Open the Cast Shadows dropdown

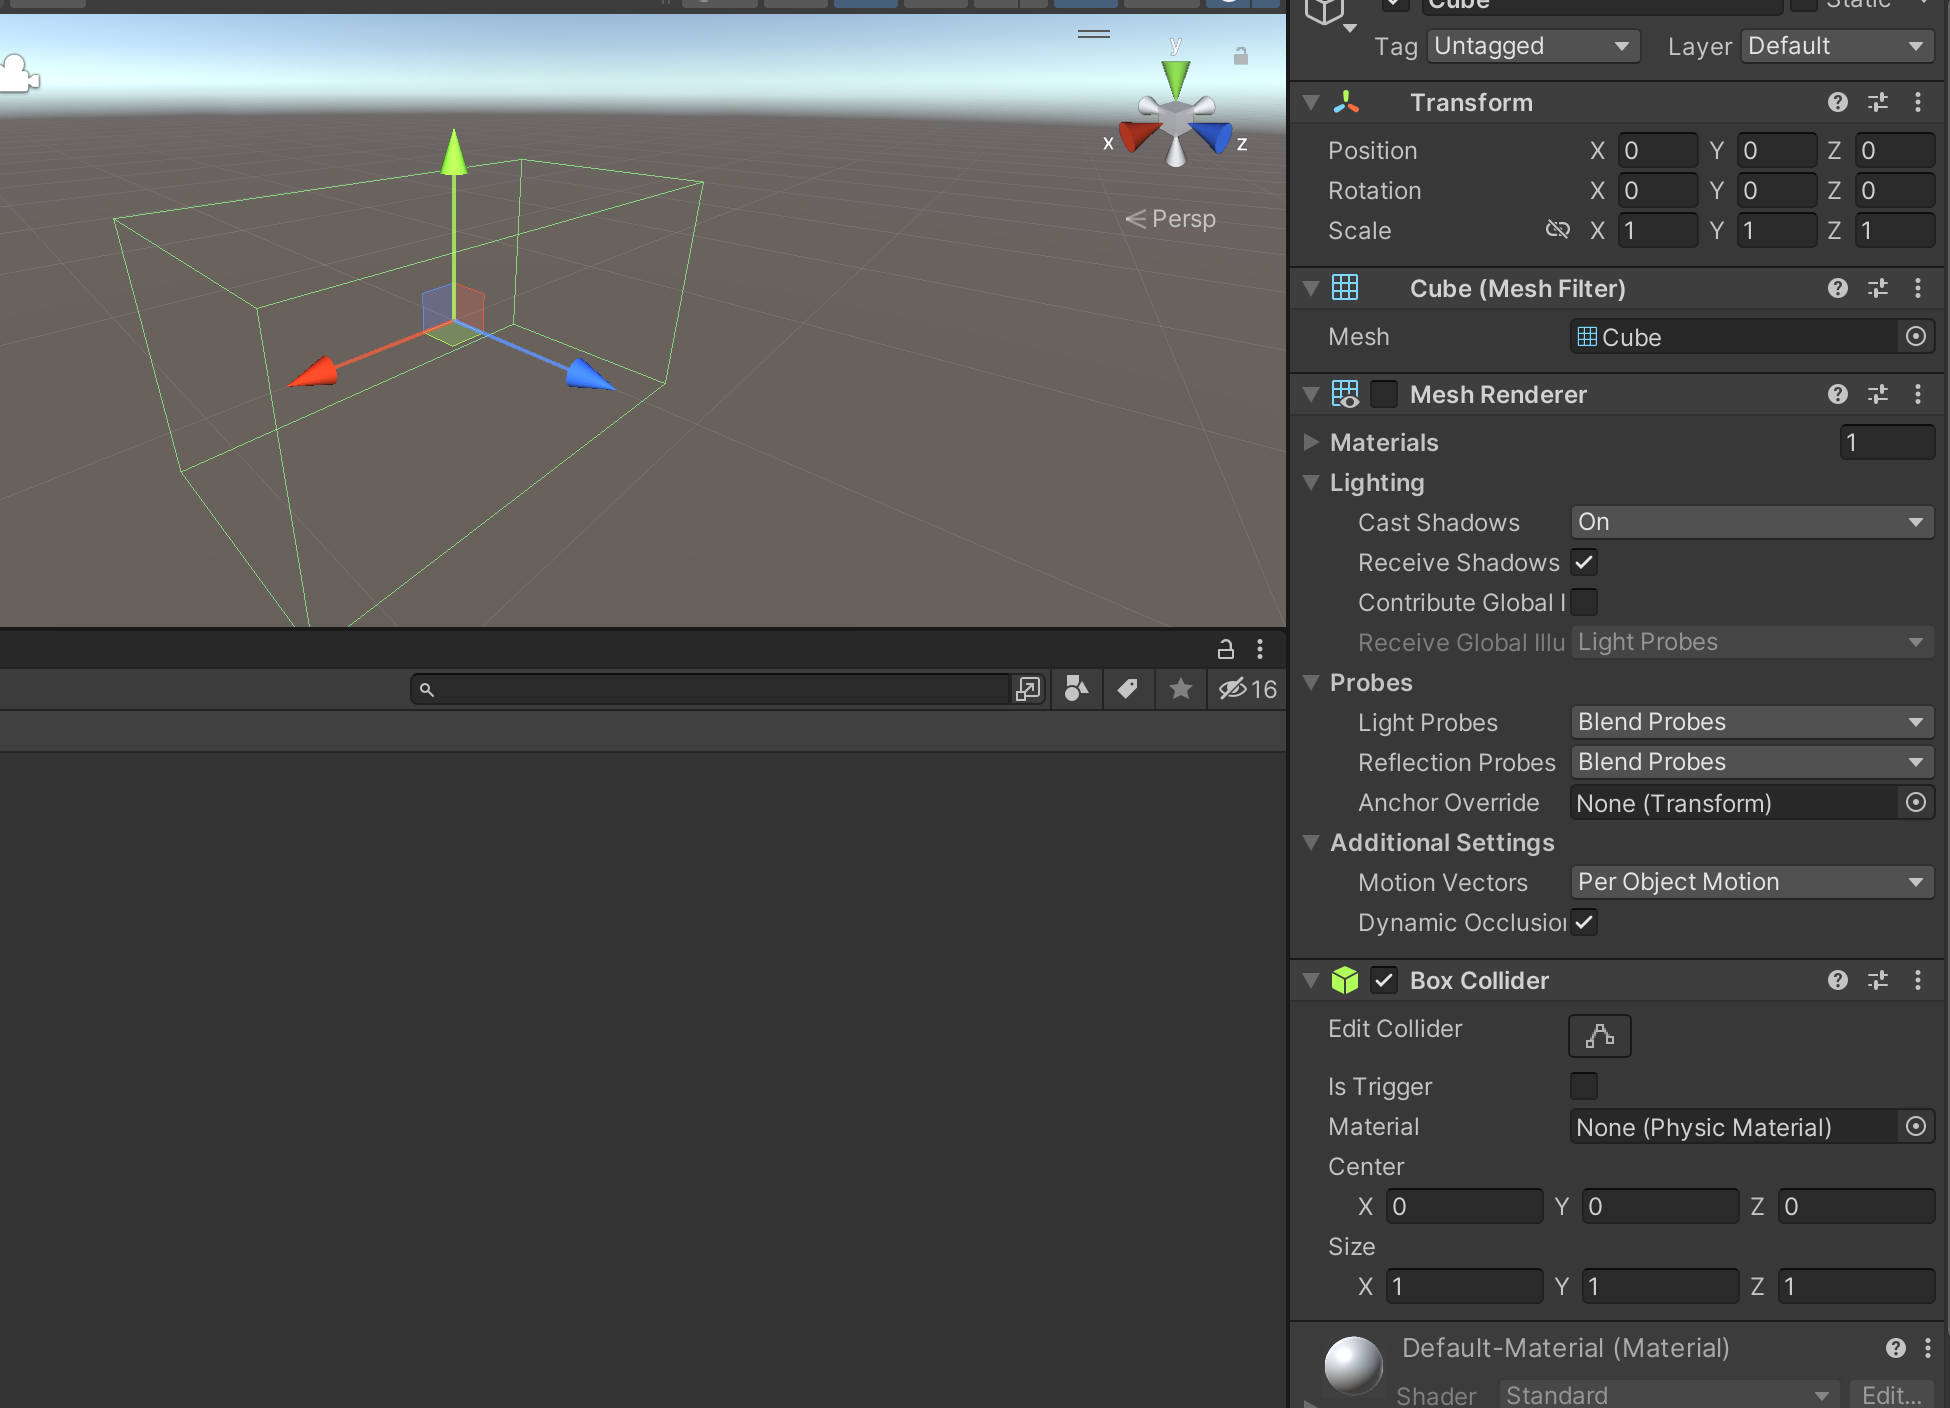(x=1751, y=521)
